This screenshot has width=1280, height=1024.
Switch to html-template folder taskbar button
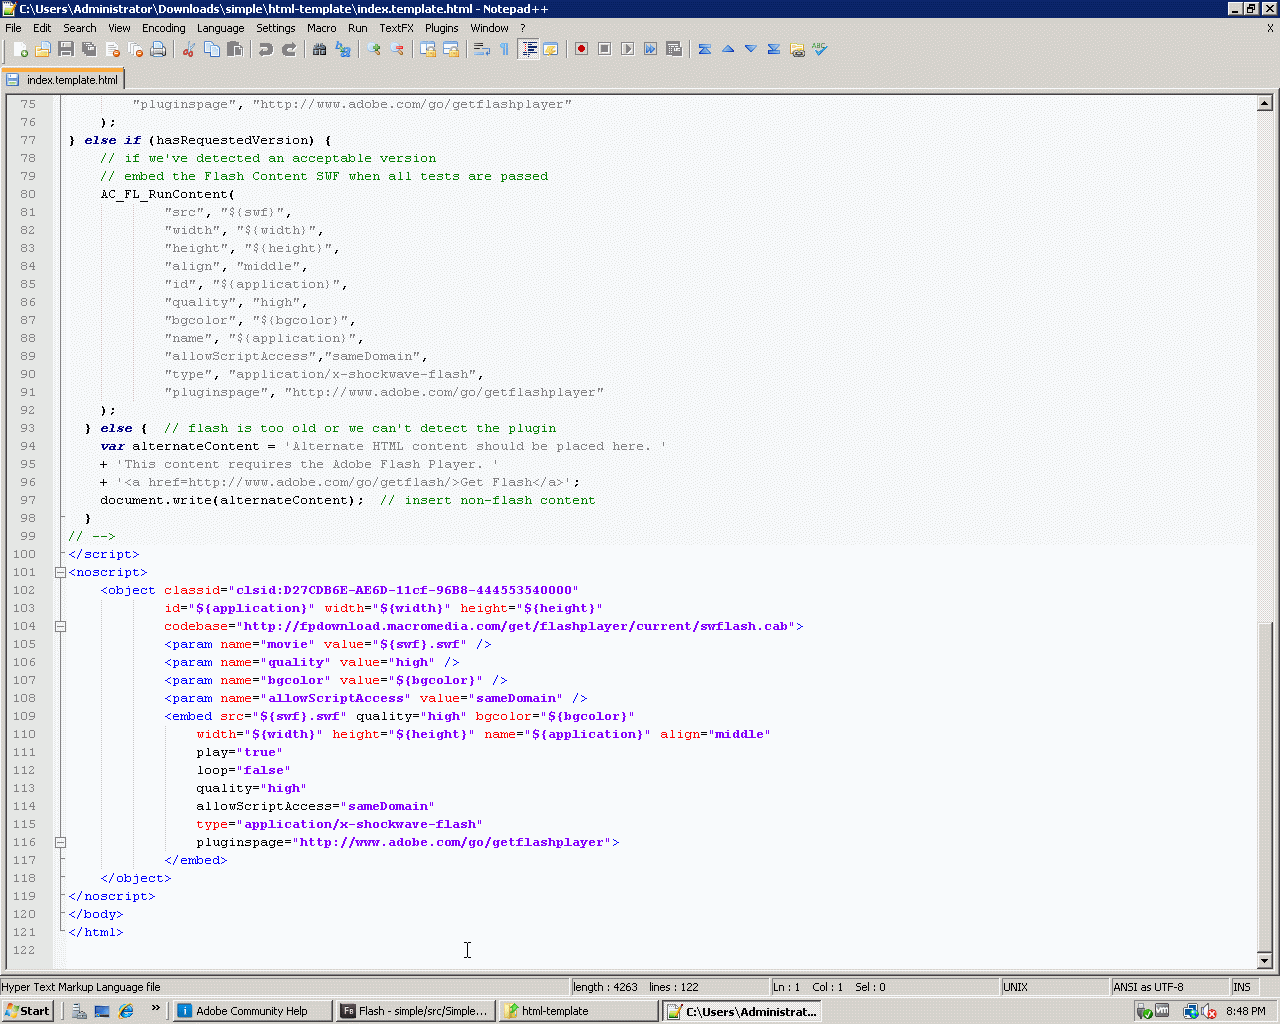pos(578,1011)
